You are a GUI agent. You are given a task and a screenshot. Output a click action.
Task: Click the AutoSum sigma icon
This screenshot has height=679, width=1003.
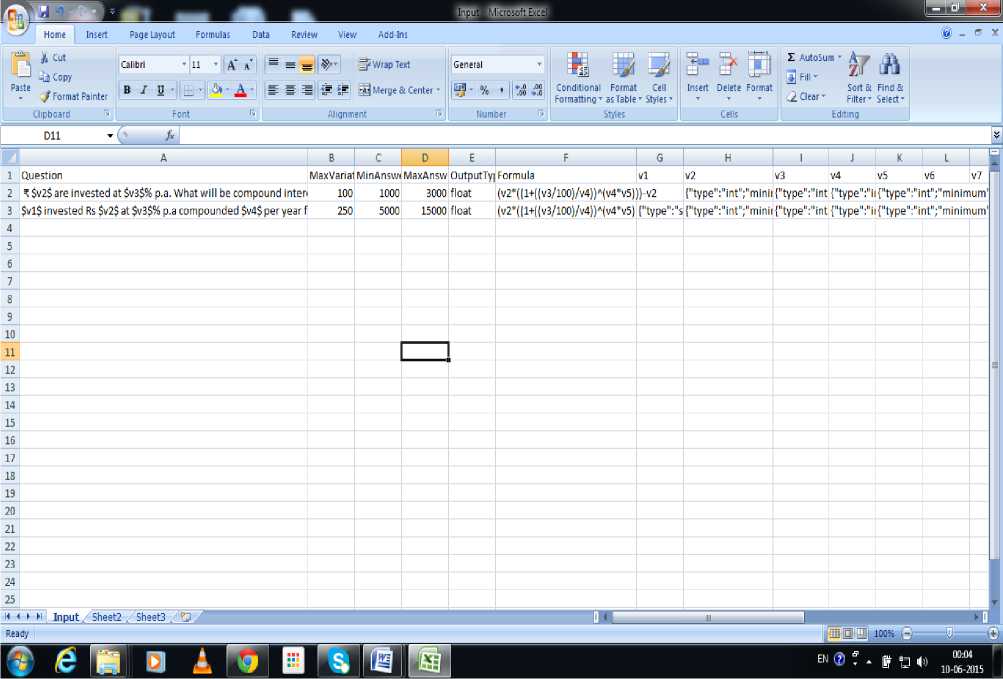[x=791, y=58]
